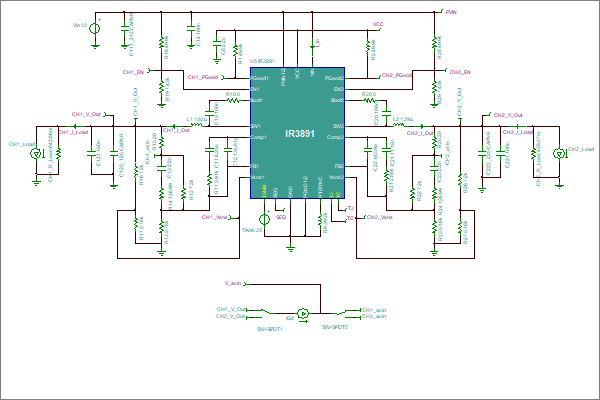600x400 pixels.
Task: Click the CH1_EN net label
Action: pos(133,72)
